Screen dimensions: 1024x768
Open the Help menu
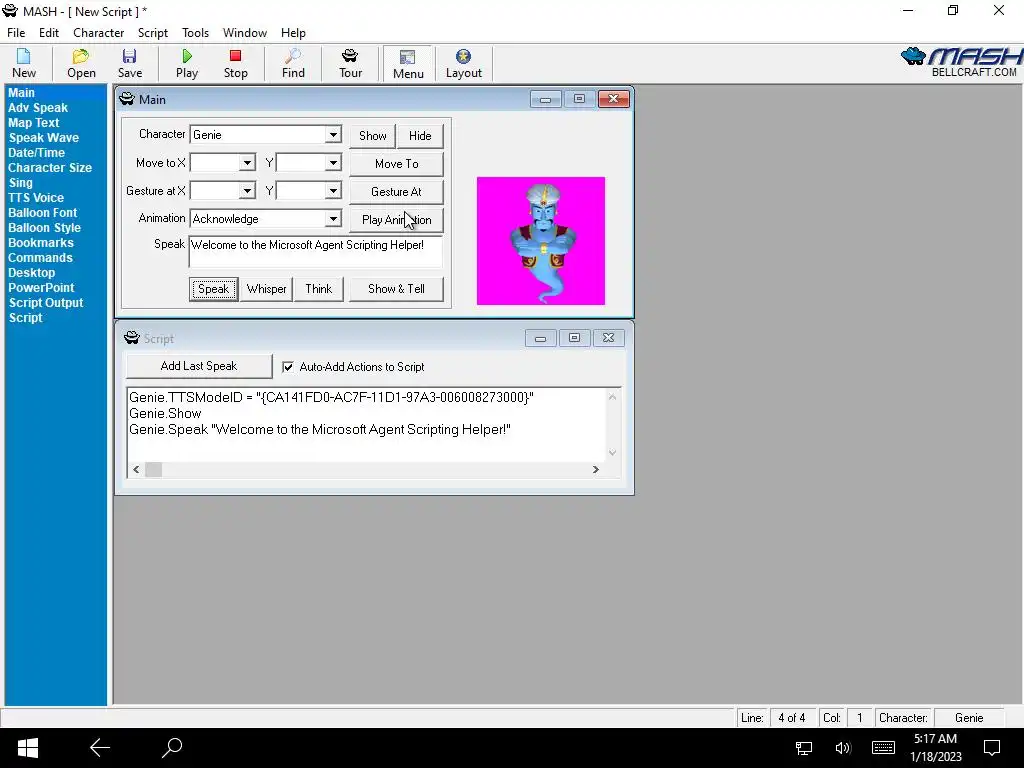tap(293, 33)
